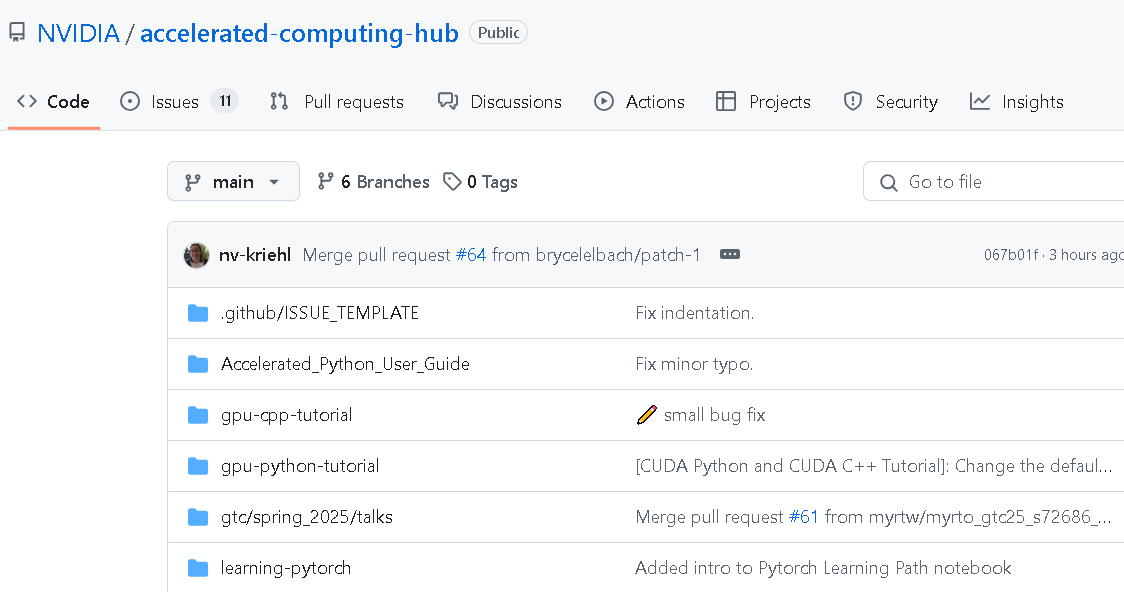Image resolution: width=1124 pixels, height=592 pixels.
Task: Expand commit message ellipsis button
Action: pos(730,255)
